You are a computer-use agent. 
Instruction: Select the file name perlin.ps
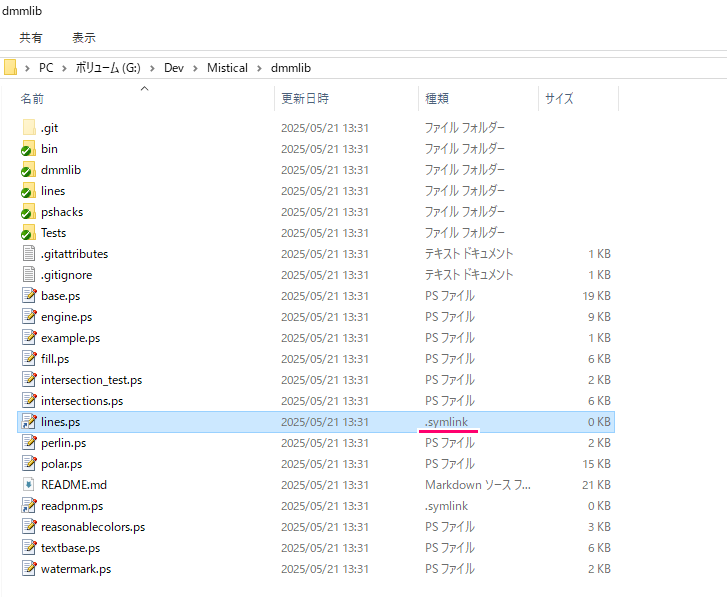(64, 443)
